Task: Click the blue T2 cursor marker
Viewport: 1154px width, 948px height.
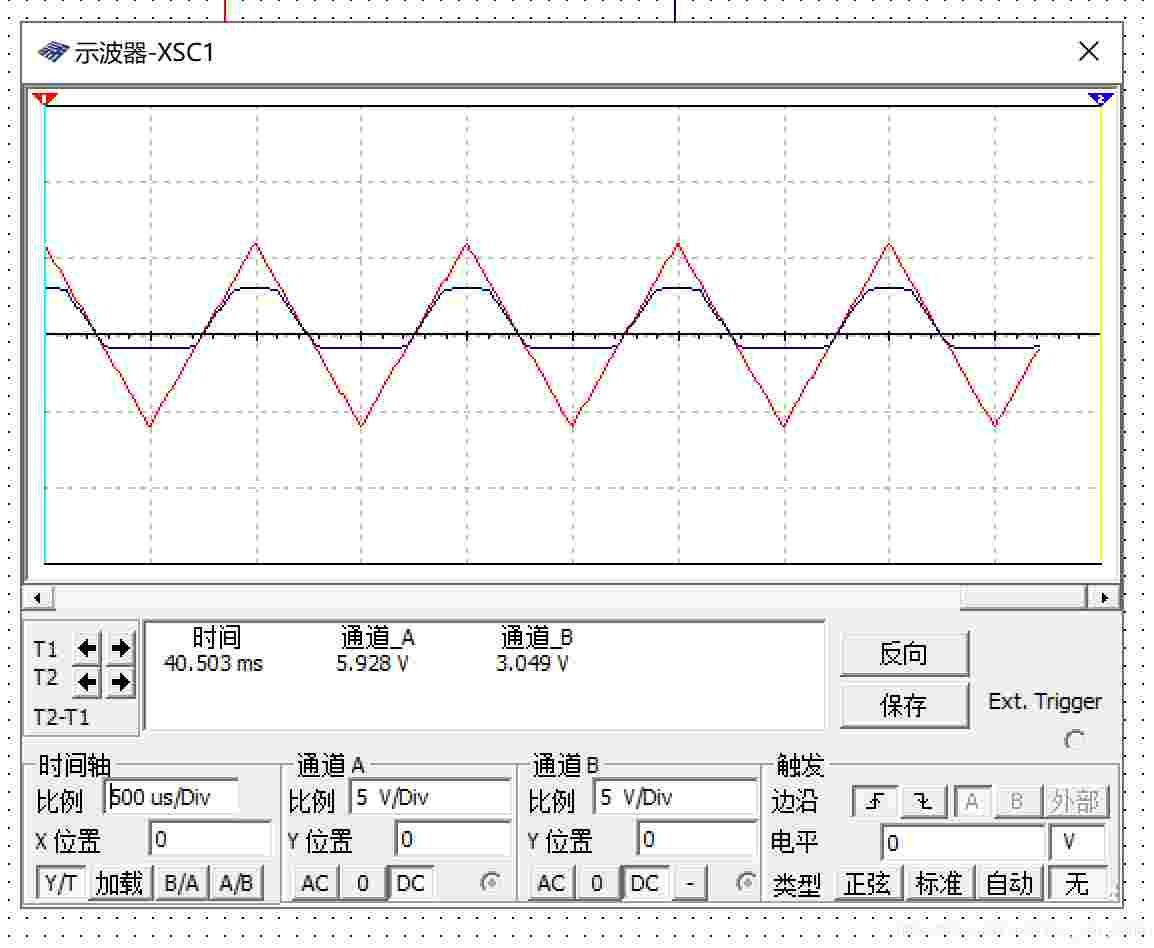Action: [1100, 98]
